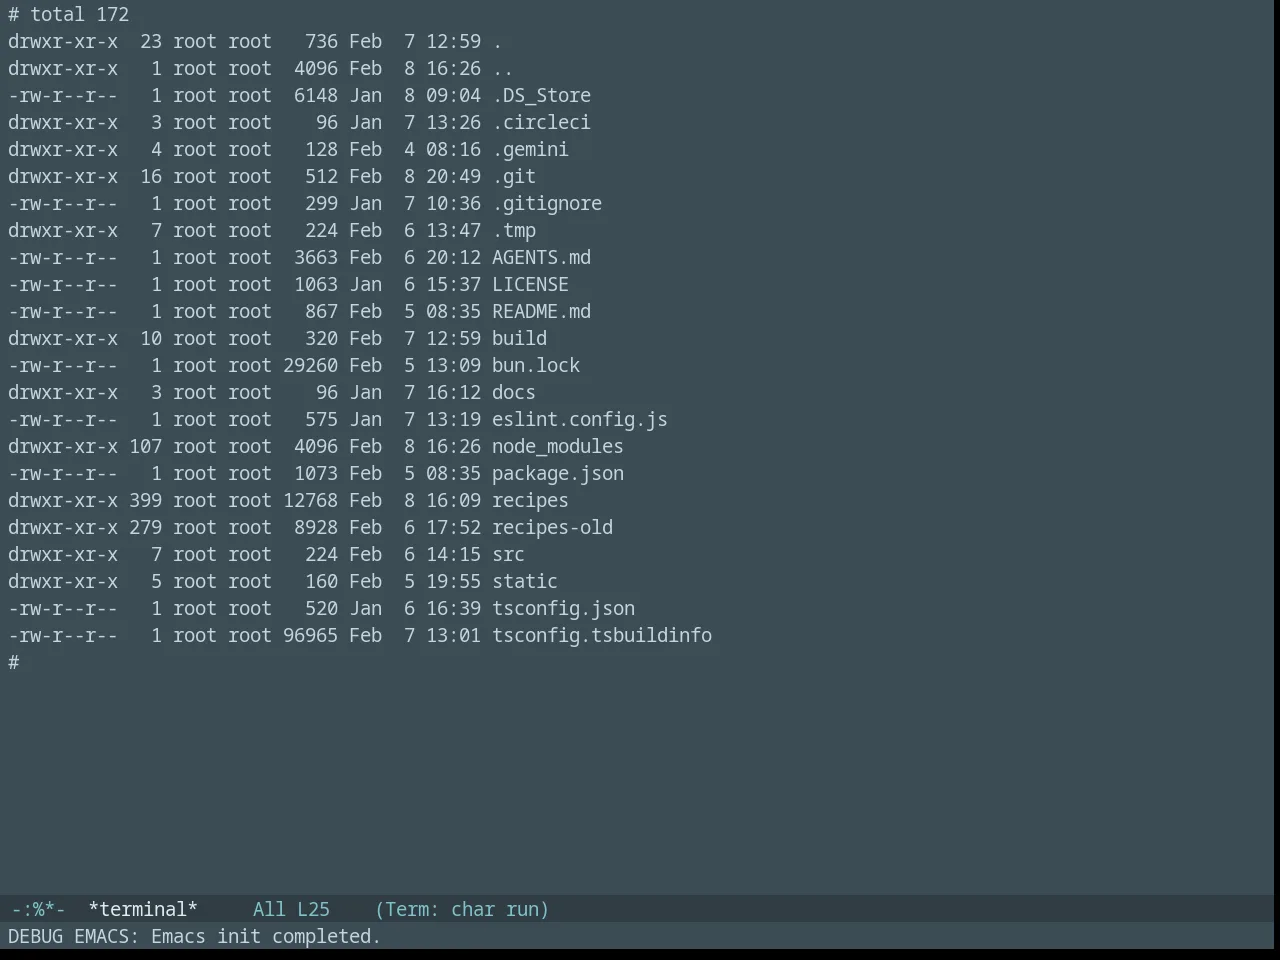The width and height of the screenshot is (1280, 960).
Task: Click the AGENTS.md file name
Action: pyautogui.click(x=541, y=258)
